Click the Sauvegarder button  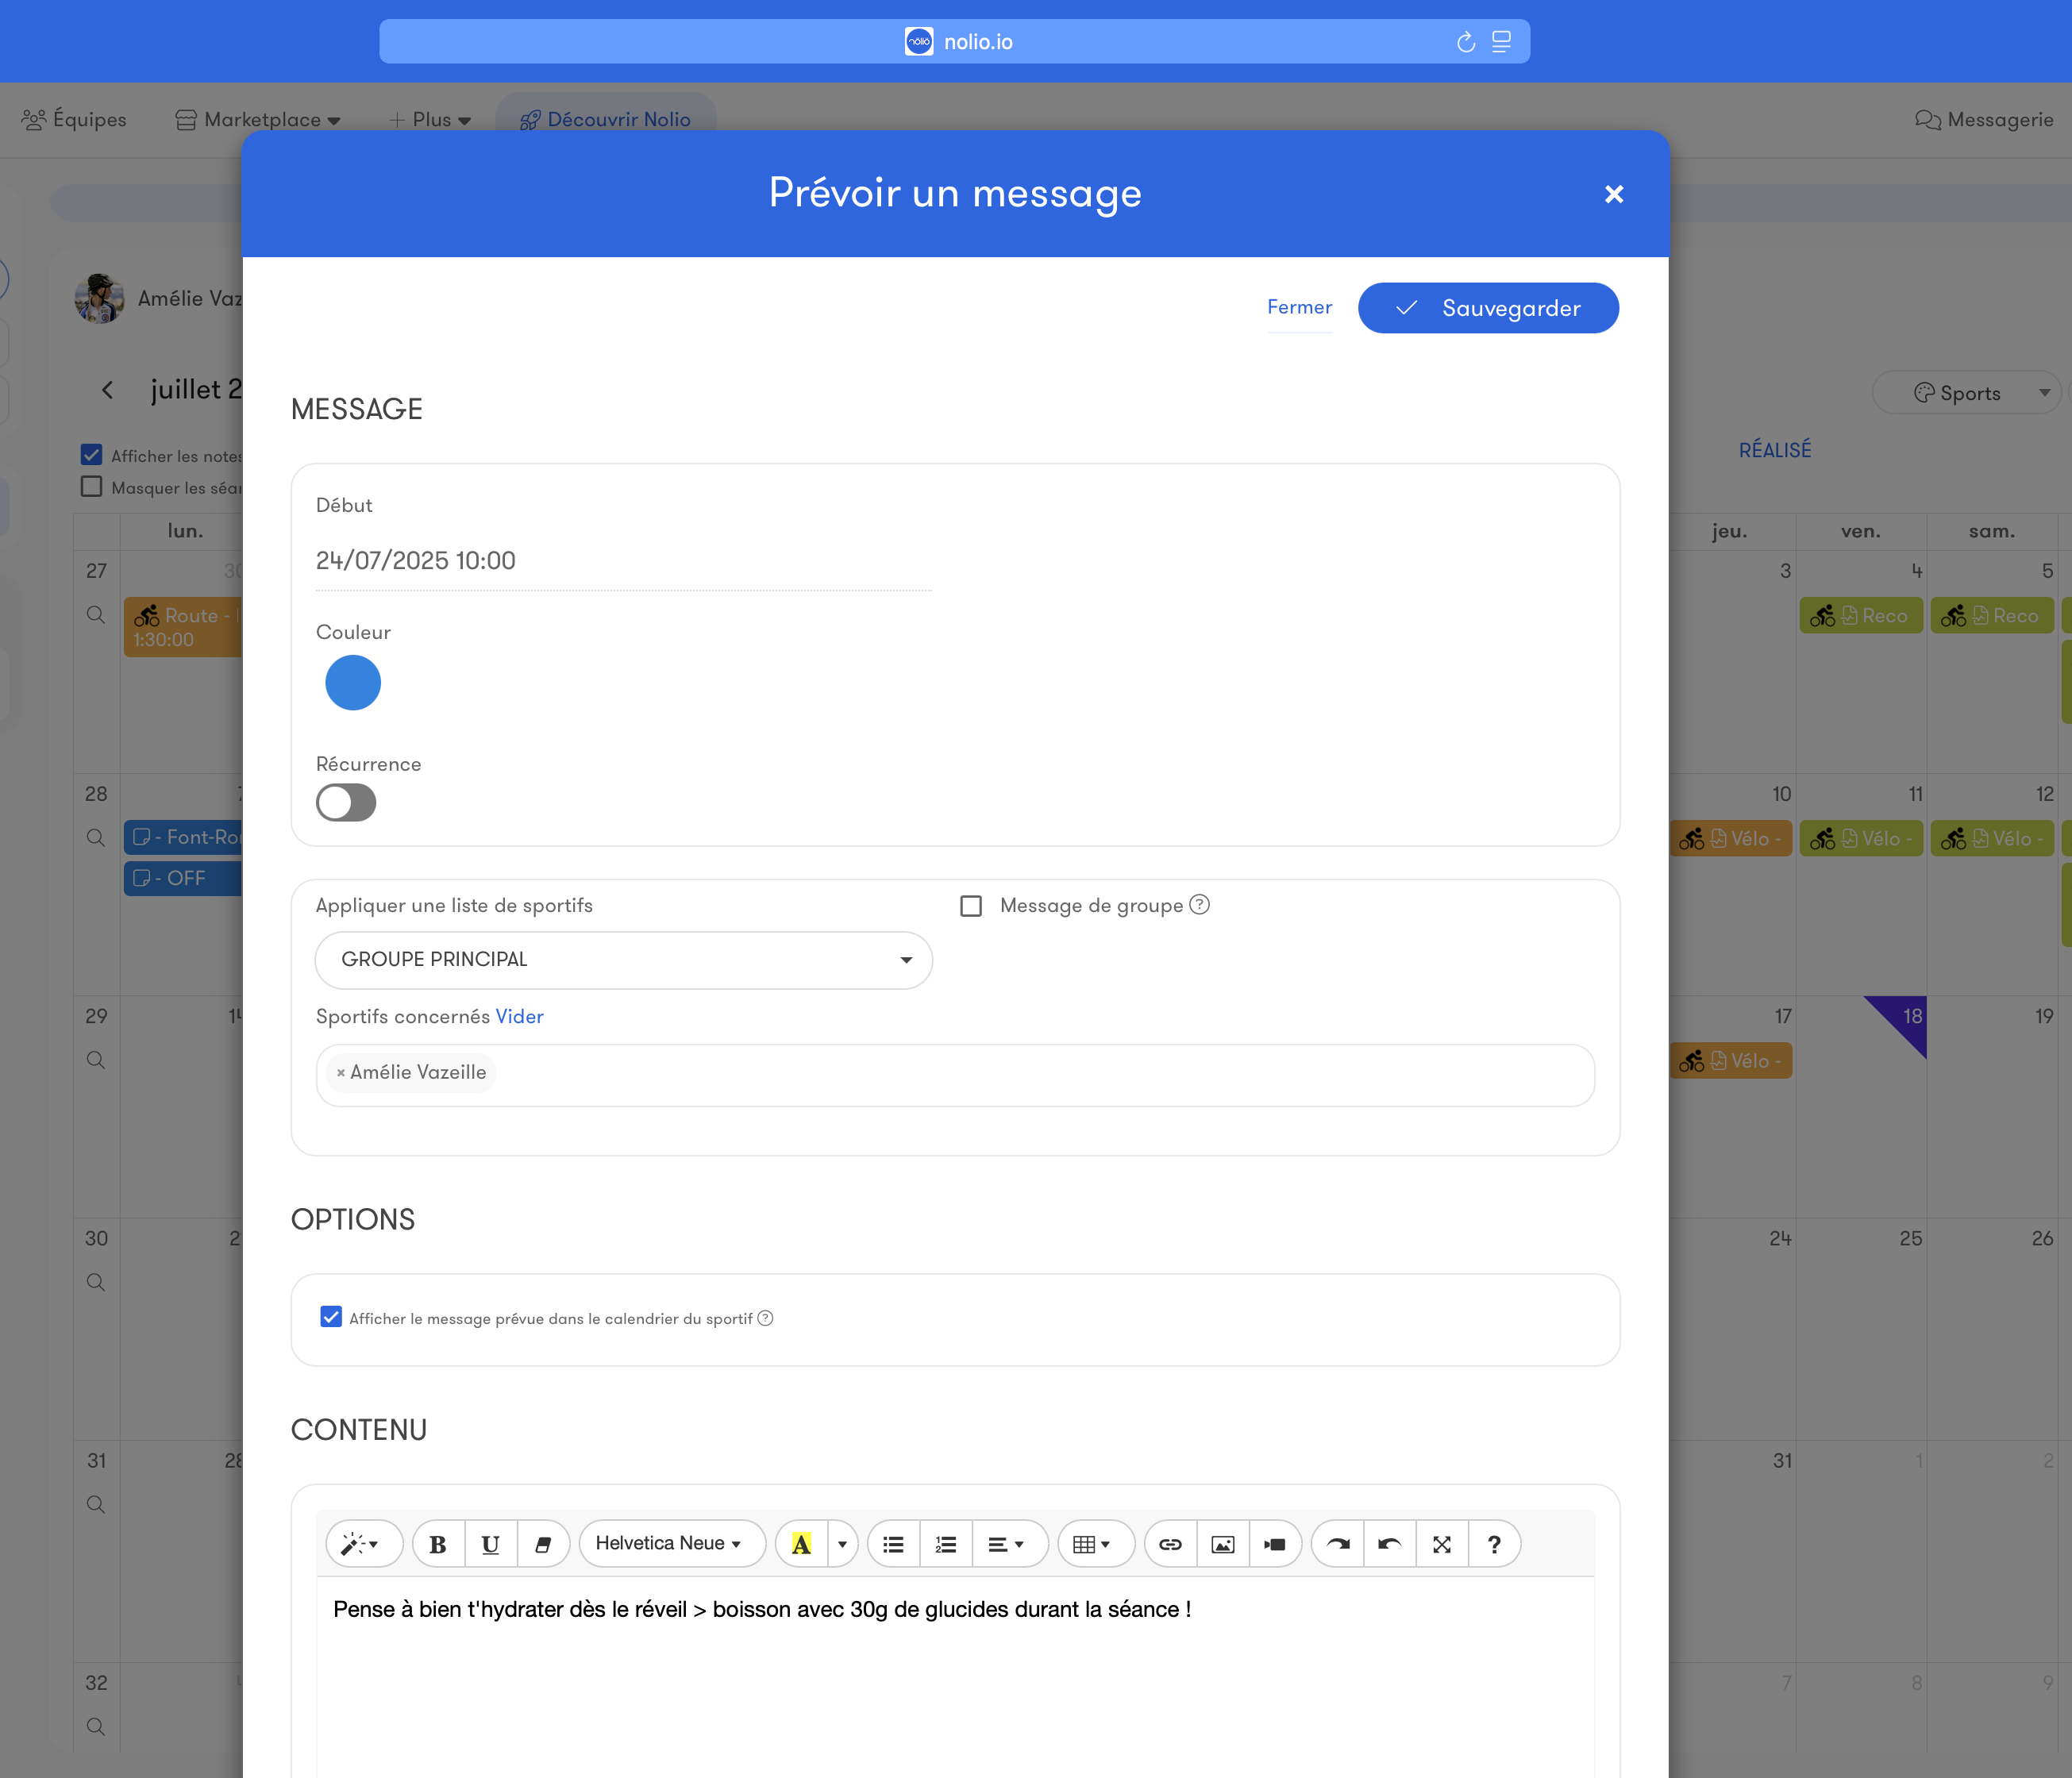coord(1488,308)
